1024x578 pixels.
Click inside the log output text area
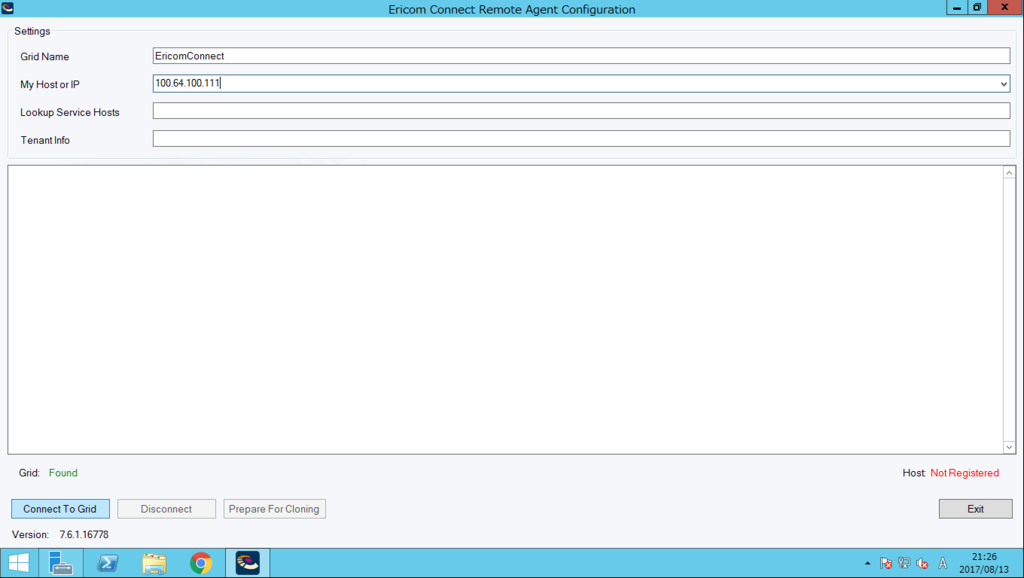tap(505, 310)
